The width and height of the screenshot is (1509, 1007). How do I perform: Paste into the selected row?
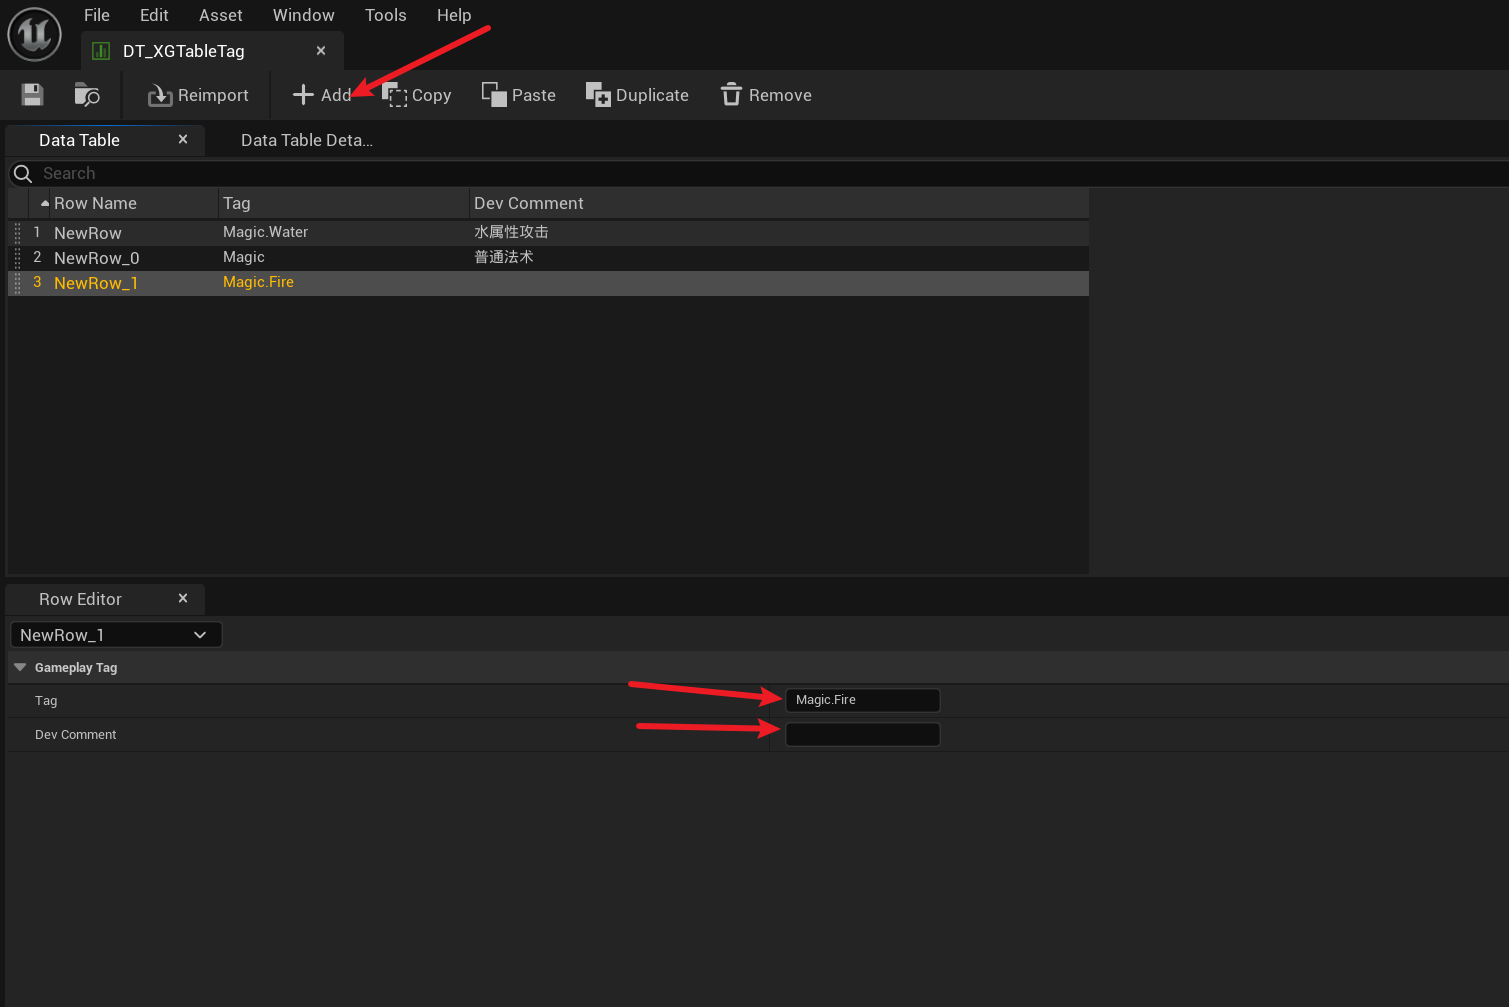tap(518, 95)
